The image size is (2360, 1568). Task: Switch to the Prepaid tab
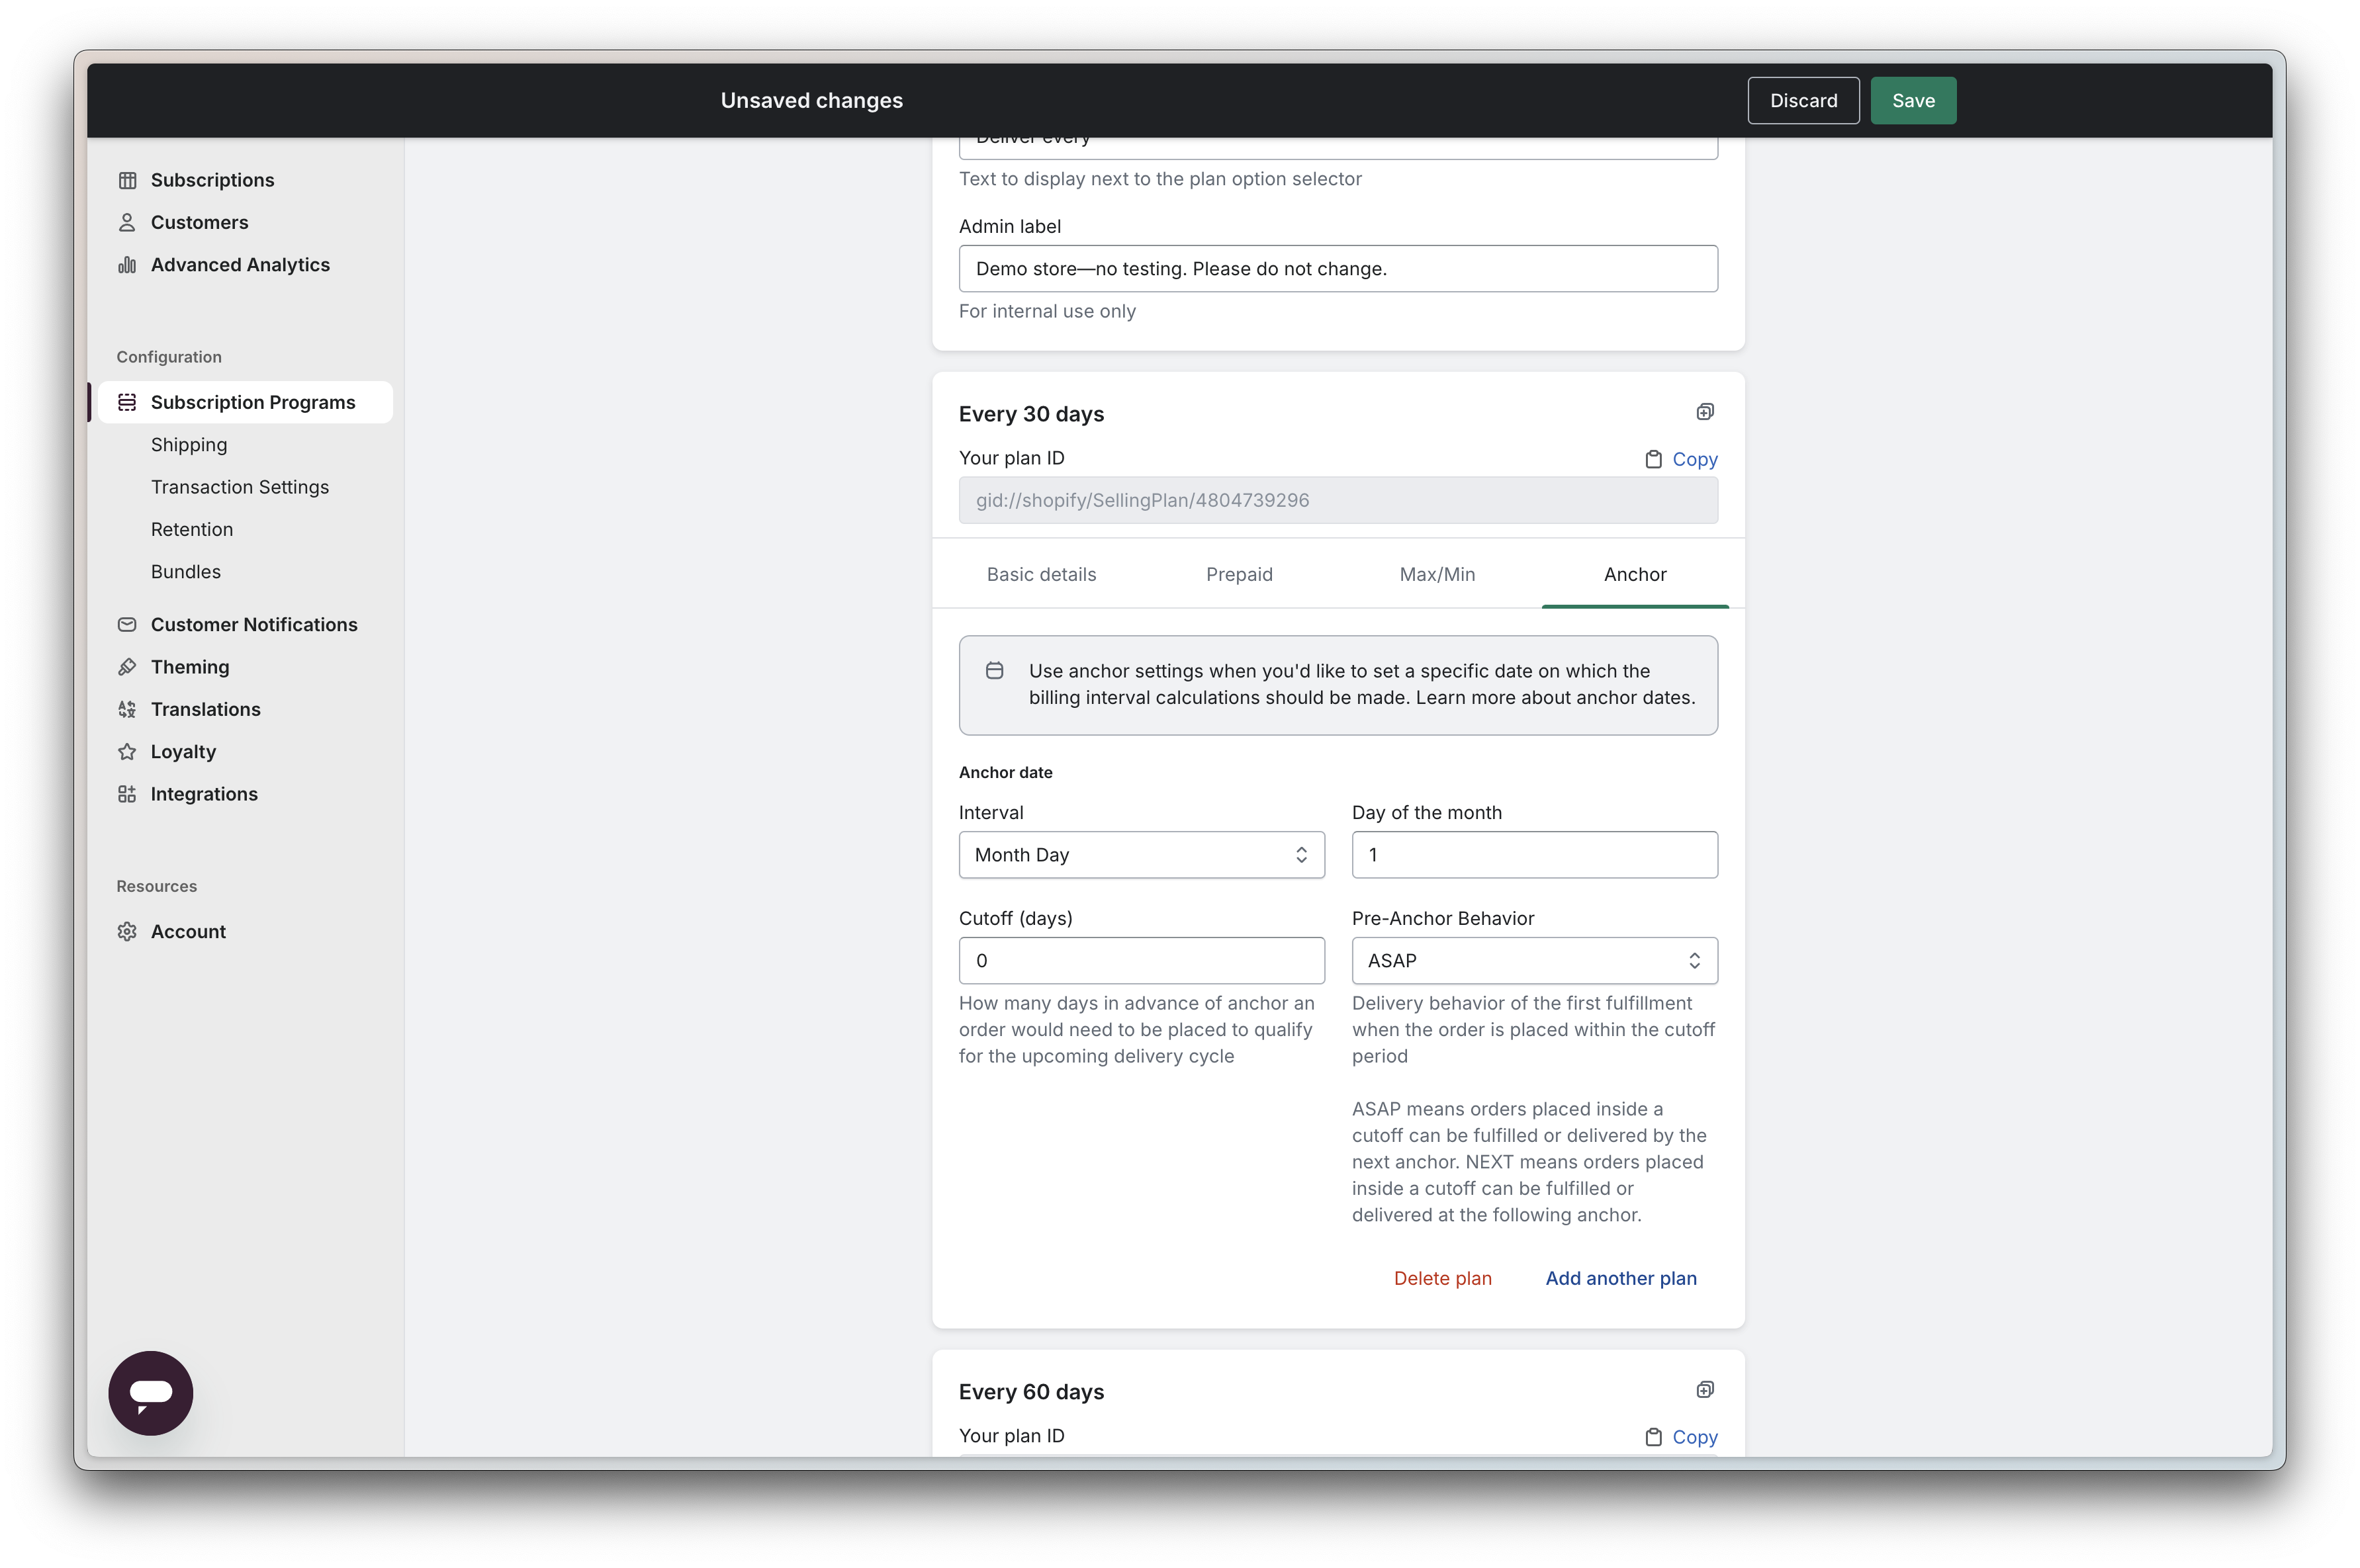click(1239, 574)
